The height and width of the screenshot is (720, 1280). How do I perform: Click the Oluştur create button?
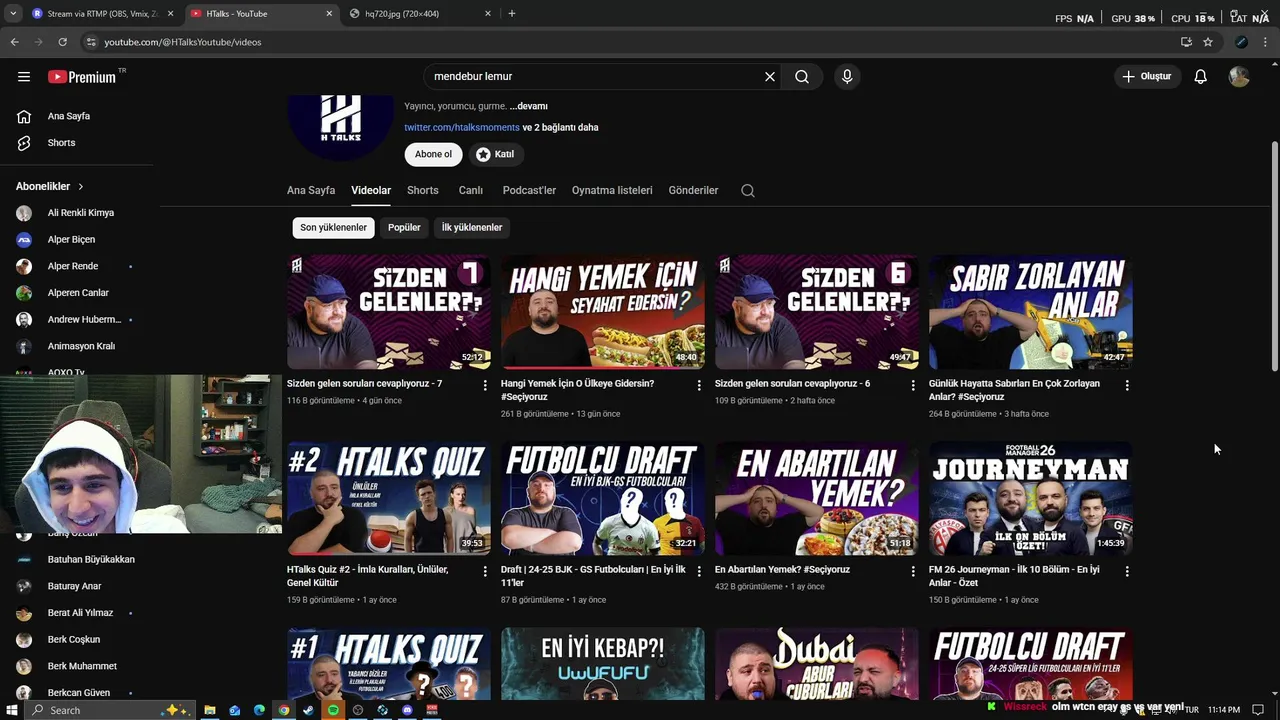(x=1146, y=76)
